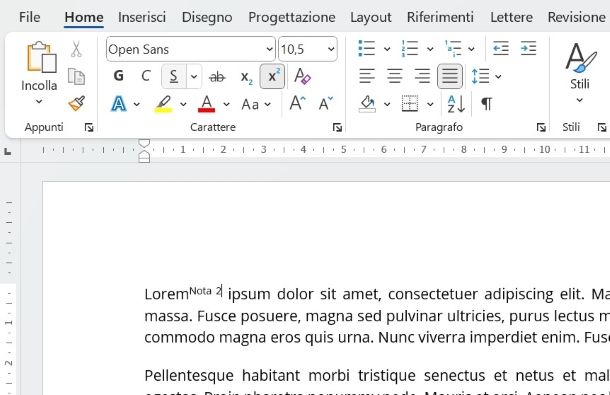Click the Incolla paste clipboard icon
The width and height of the screenshot is (610, 395).
click(x=41, y=57)
